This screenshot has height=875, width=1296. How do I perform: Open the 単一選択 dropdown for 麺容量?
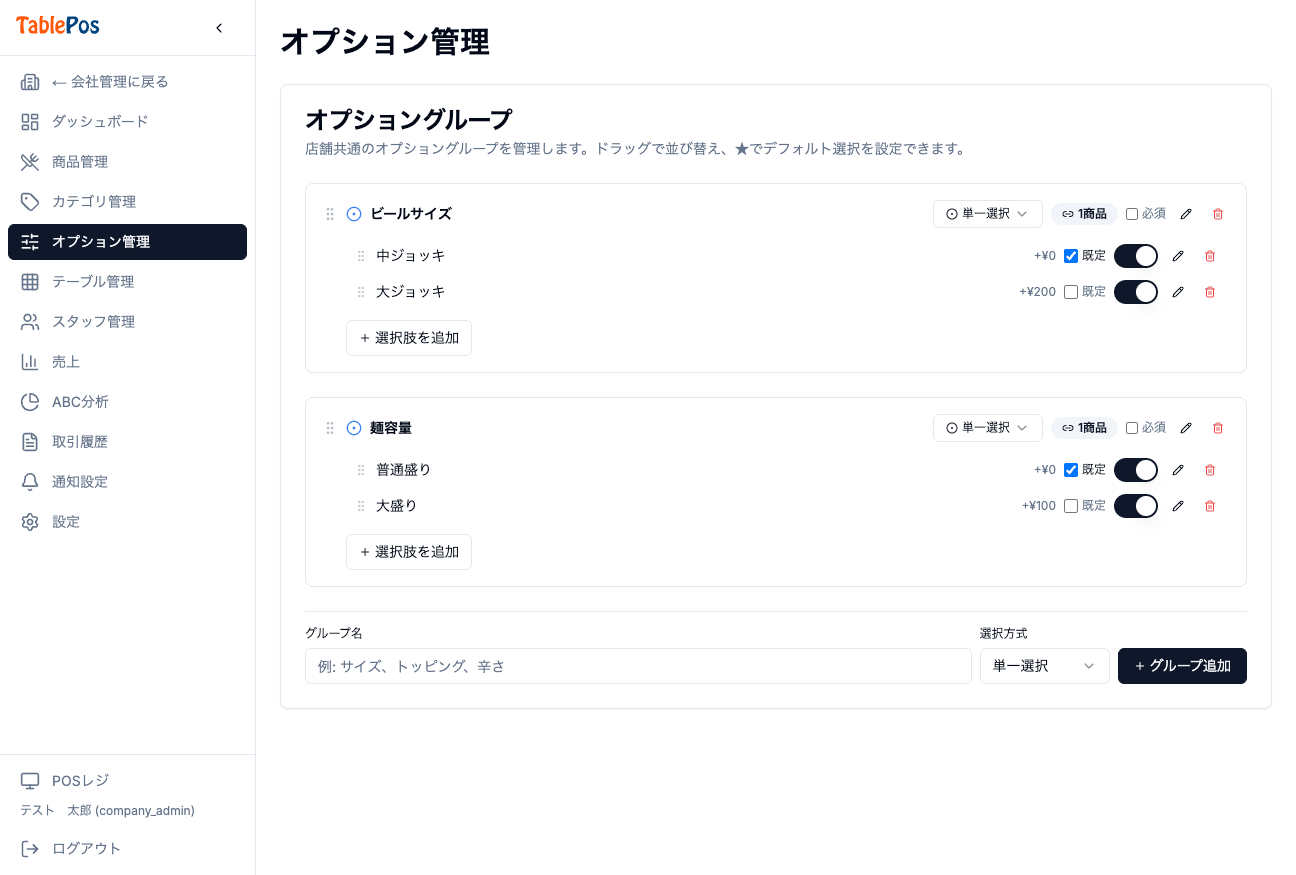coord(988,428)
